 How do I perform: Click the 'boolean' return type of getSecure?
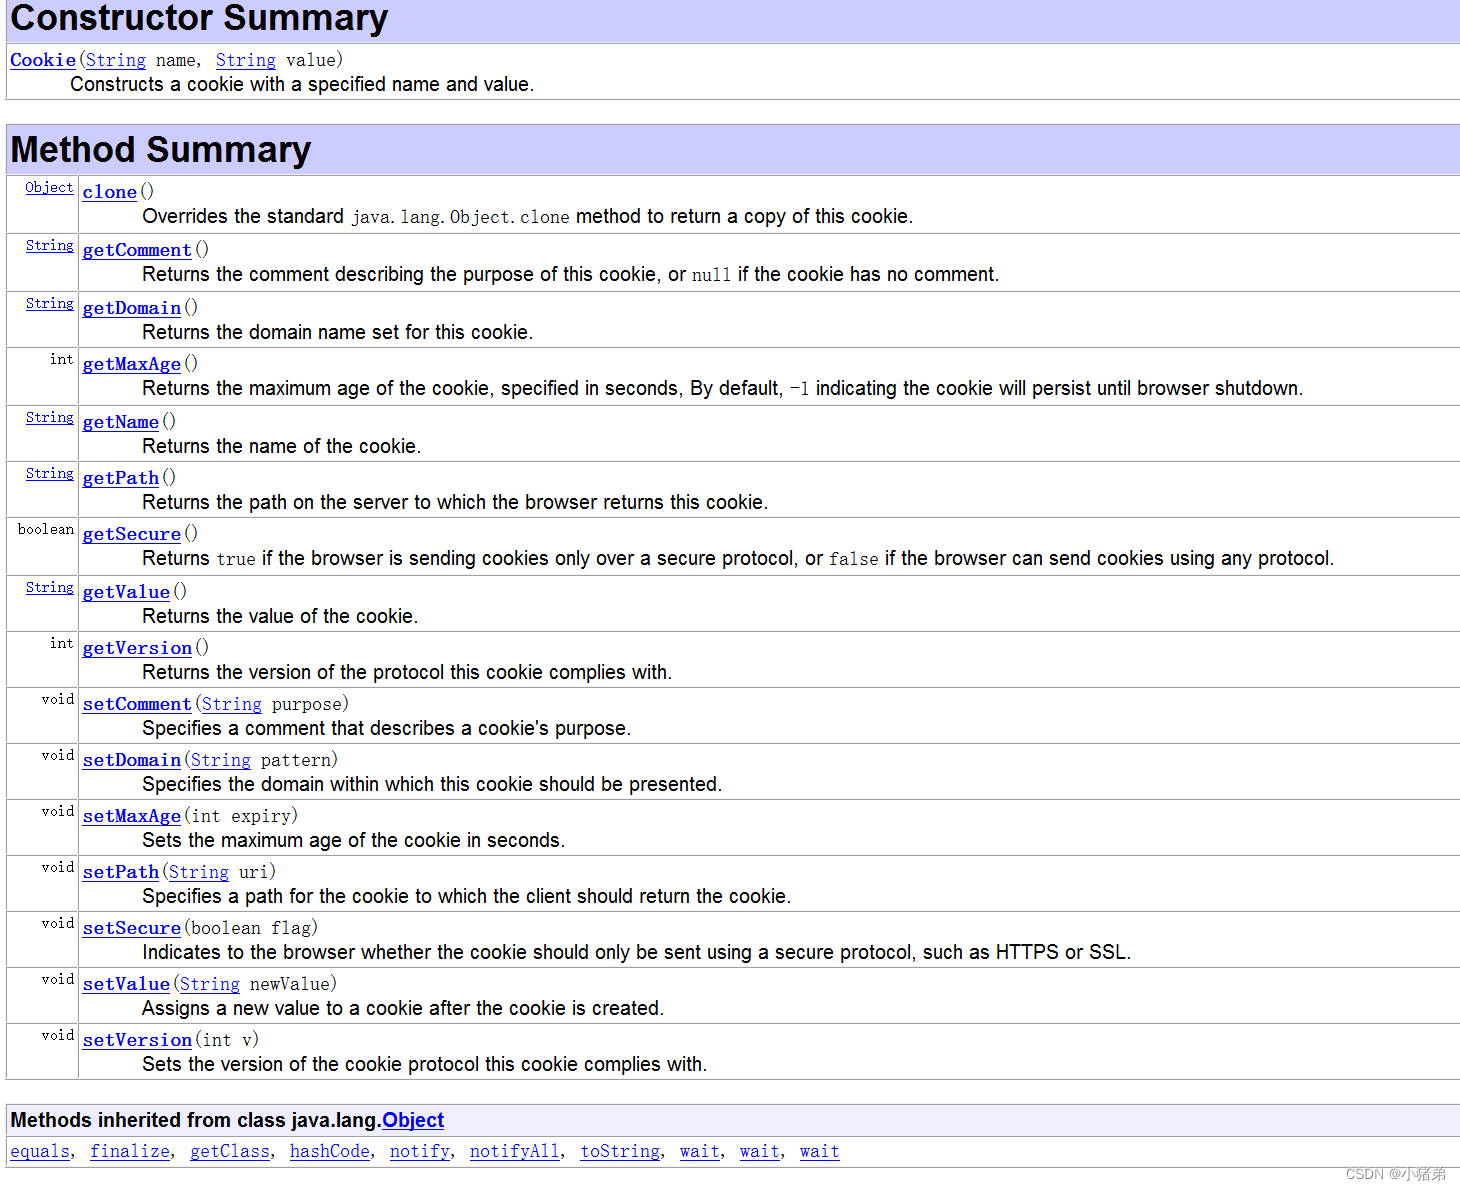(x=46, y=530)
